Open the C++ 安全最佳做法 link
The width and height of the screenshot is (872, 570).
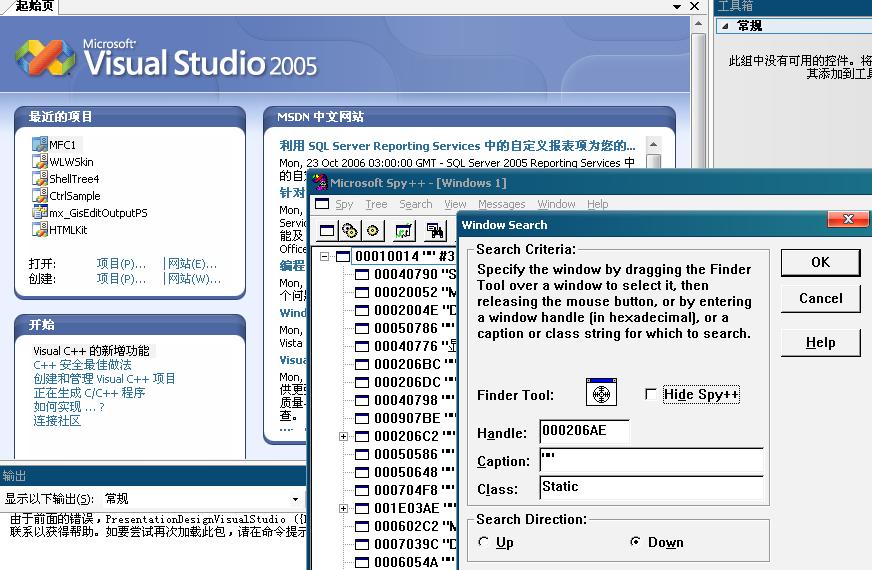click(x=82, y=365)
